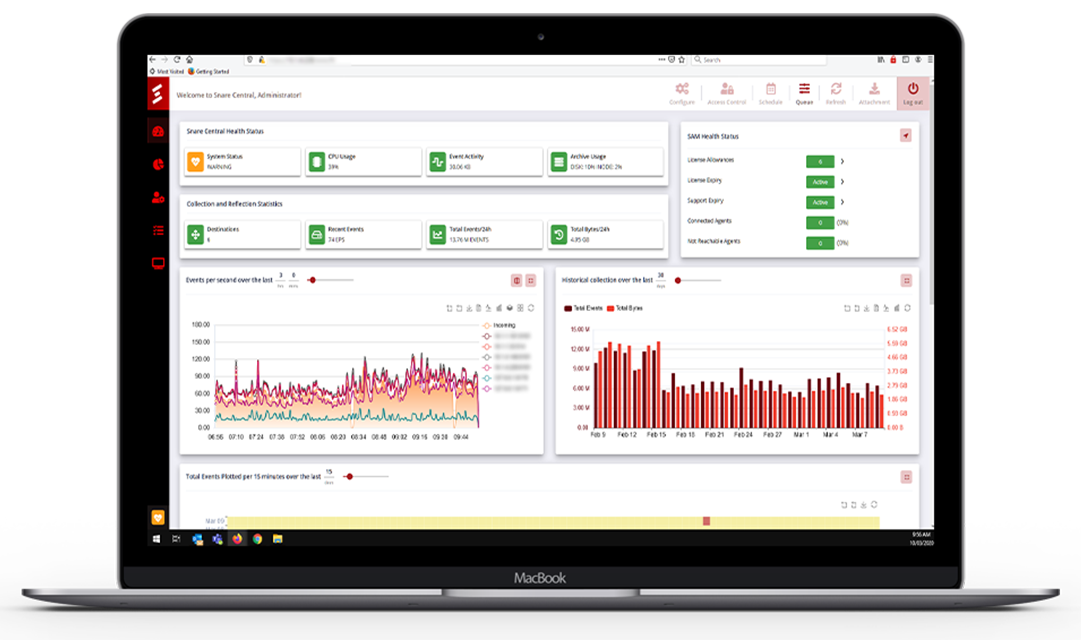Click the Not Reachable Agents count badge

(820, 243)
